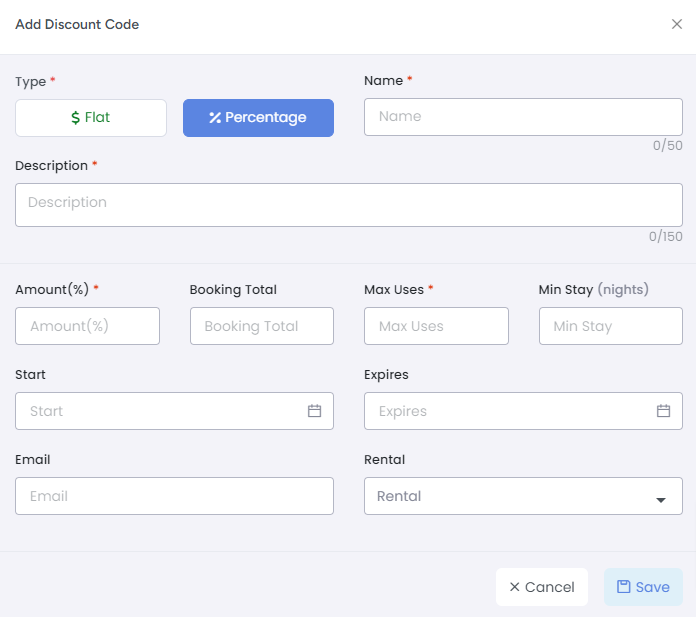Image resolution: width=696 pixels, height=617 pixels.
Task: Focus the Booking Total field
Action: pyautogui.click(x=262, y=326)
